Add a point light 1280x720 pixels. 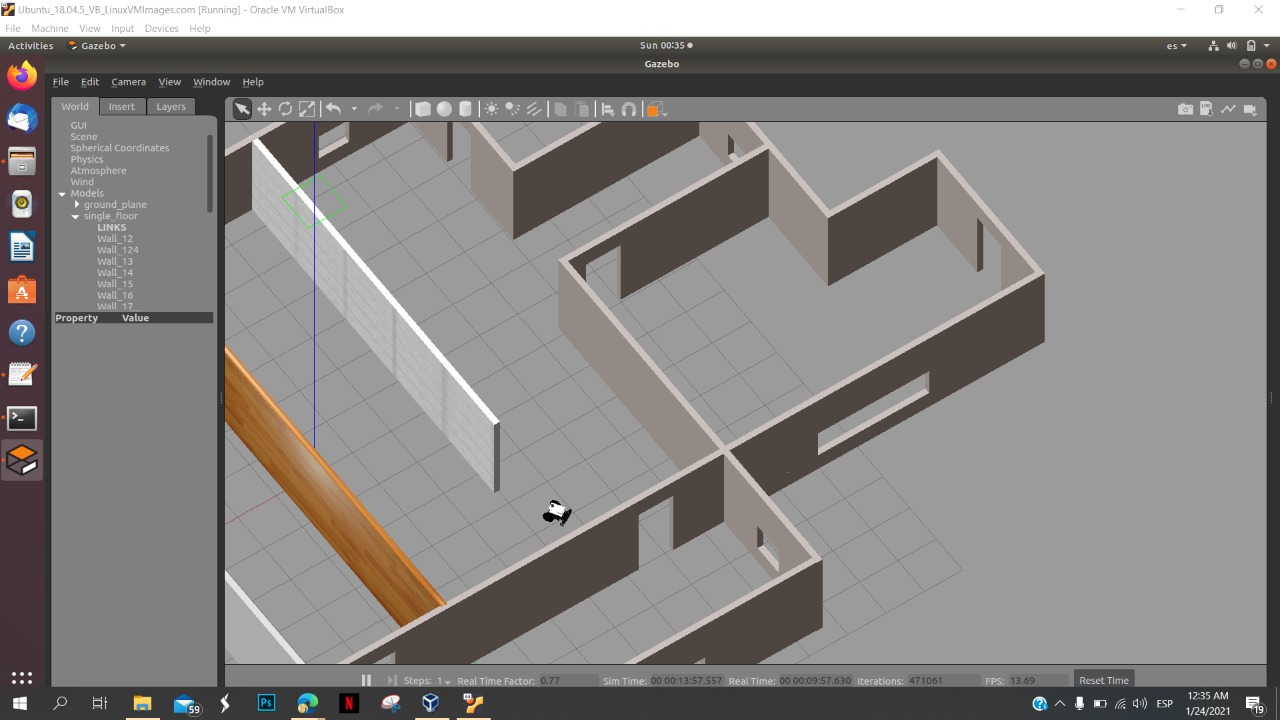491,109
